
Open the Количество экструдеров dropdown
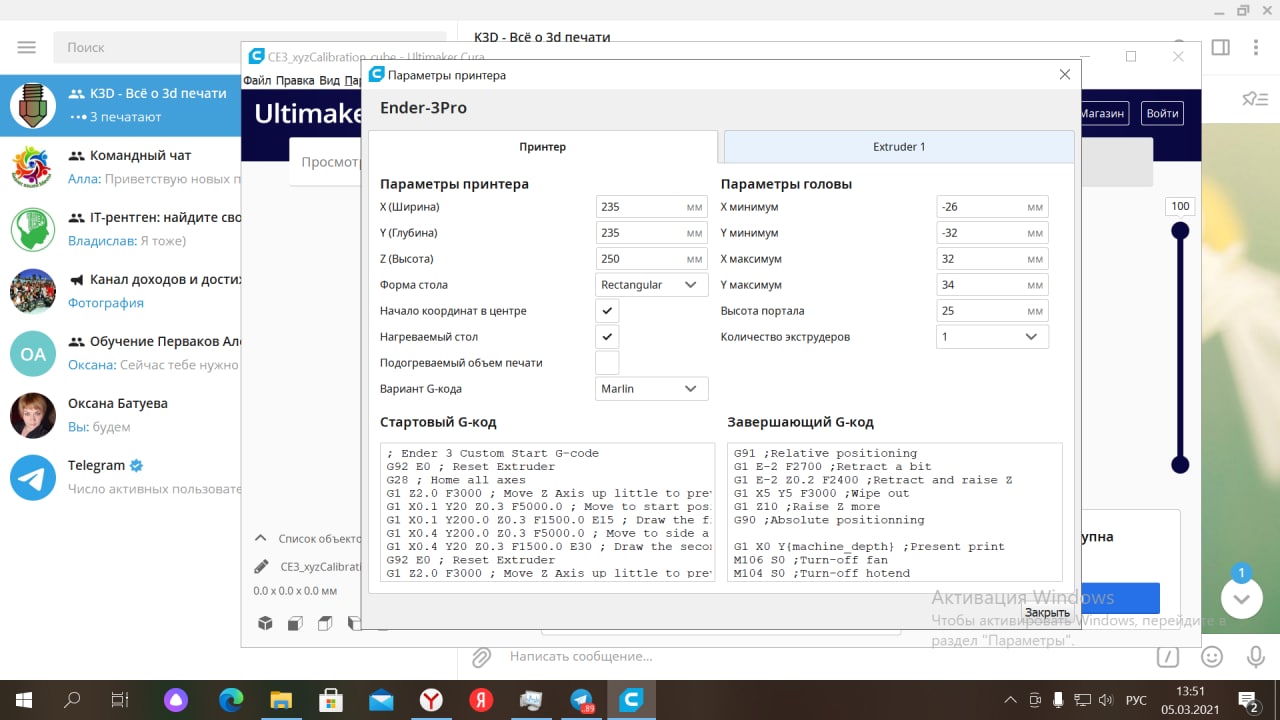point(992,337)
